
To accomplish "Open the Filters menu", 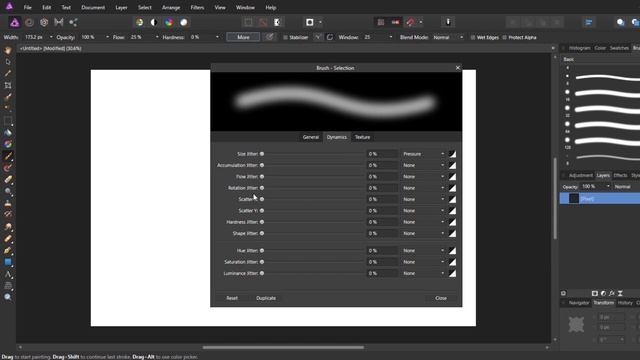I will point(197,7).
